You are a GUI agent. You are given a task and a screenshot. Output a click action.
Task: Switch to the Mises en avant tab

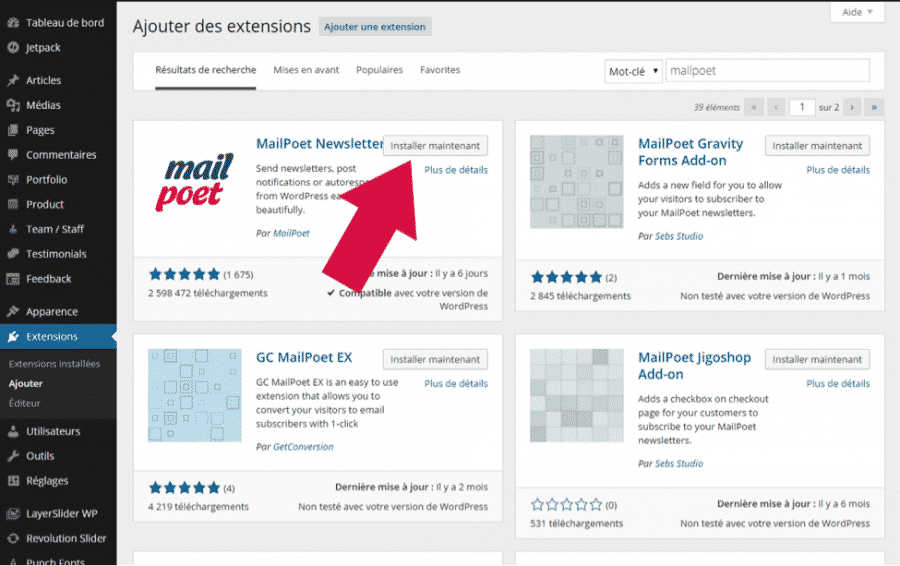[x=306, y=70]
